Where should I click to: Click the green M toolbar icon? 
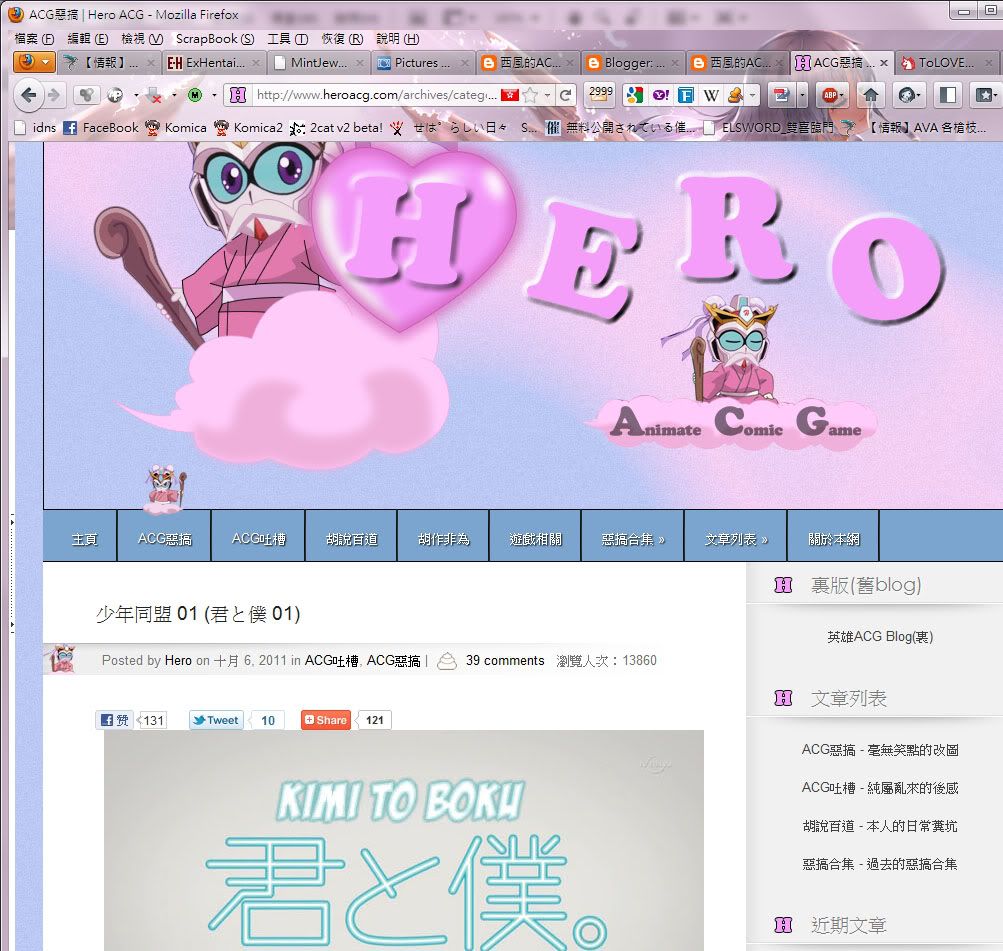195,95
